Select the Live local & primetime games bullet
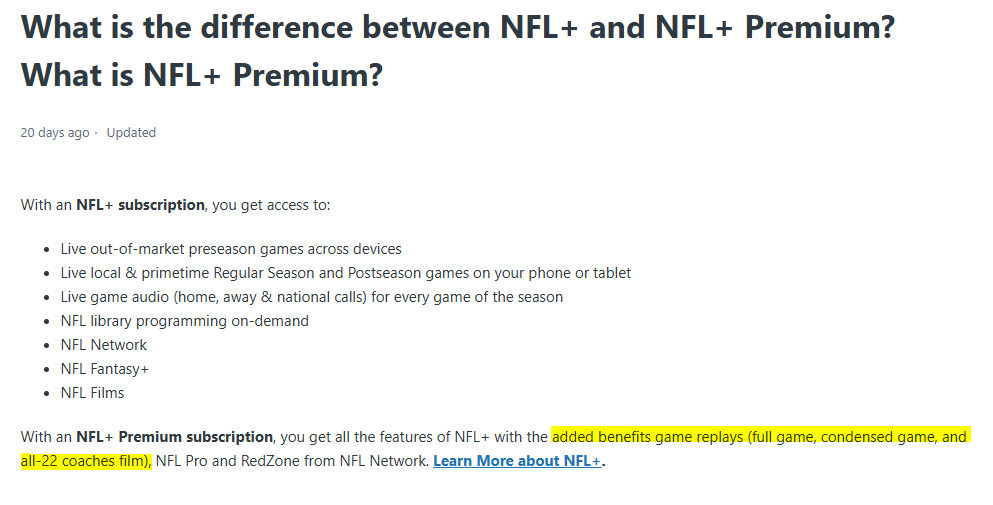This screenshot has width=993, height=505. click(x=346, y=273)
